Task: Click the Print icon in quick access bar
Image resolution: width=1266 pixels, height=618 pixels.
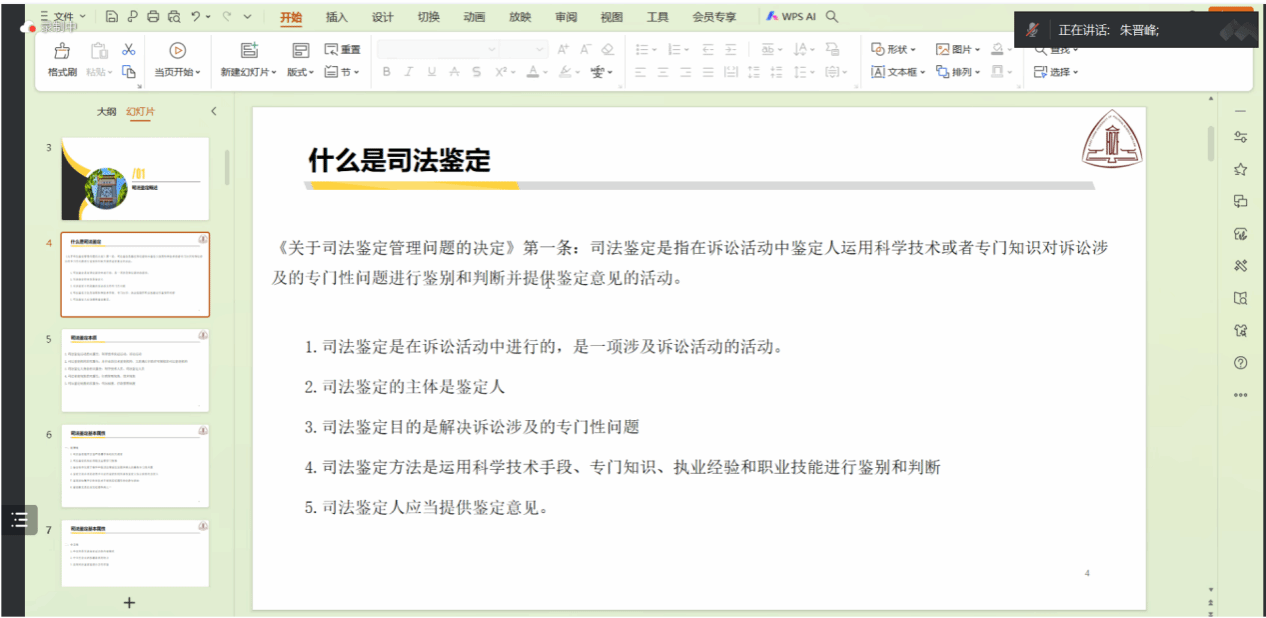Action: point(153,17)
